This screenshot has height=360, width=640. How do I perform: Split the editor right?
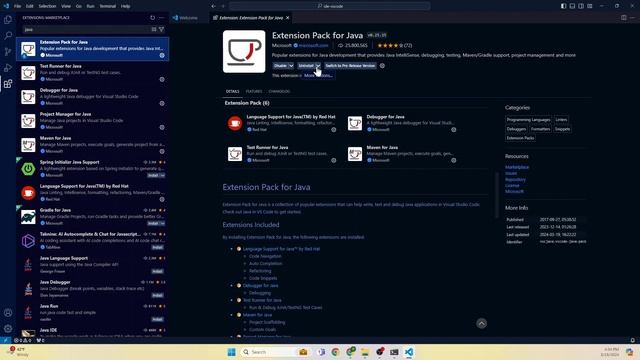click(x=624, y=18)
